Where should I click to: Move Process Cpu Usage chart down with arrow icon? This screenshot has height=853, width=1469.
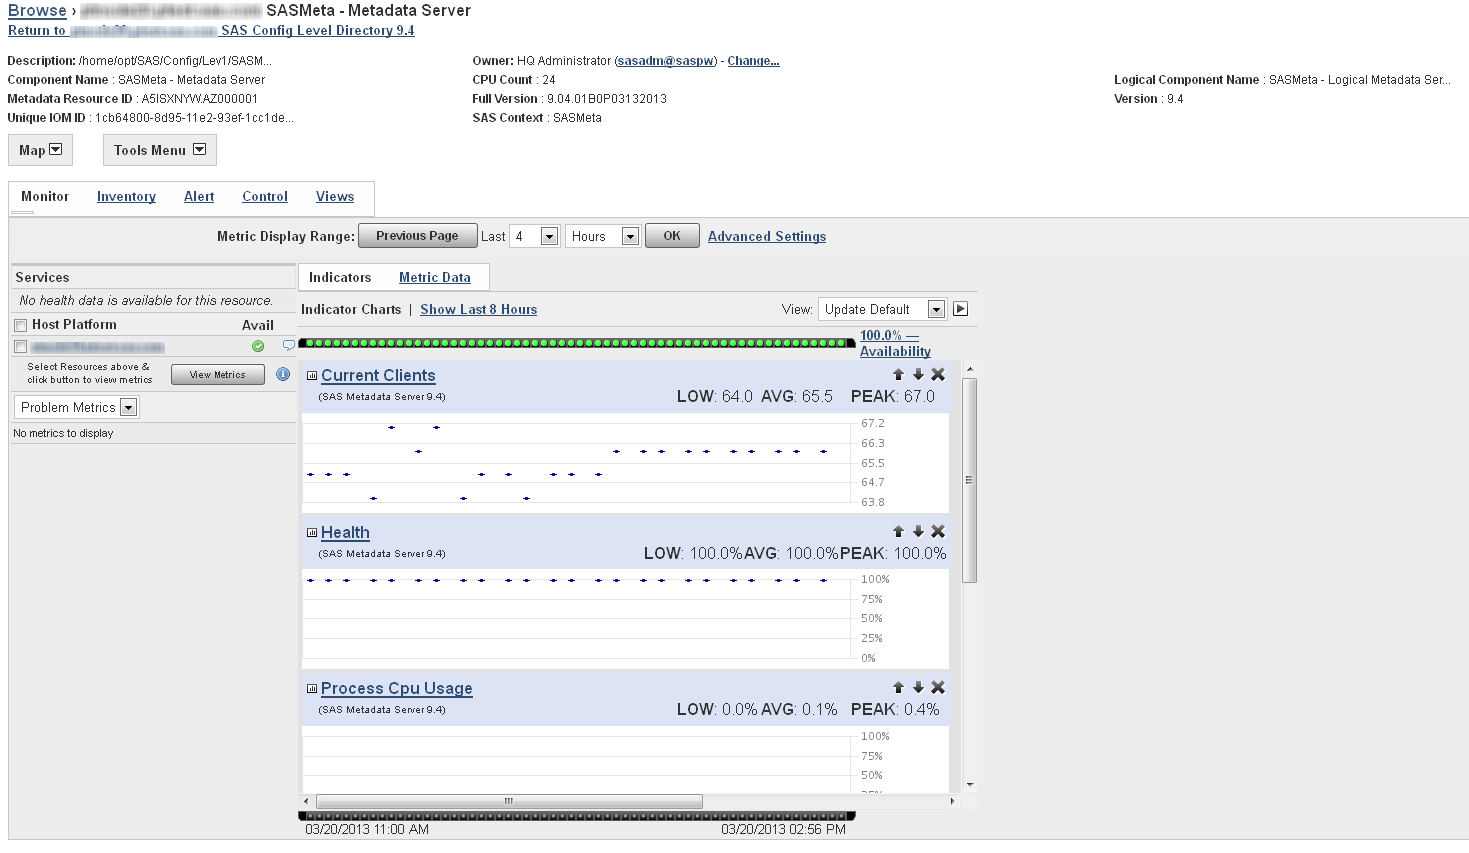pyautogui.click(x=917, y=687)
